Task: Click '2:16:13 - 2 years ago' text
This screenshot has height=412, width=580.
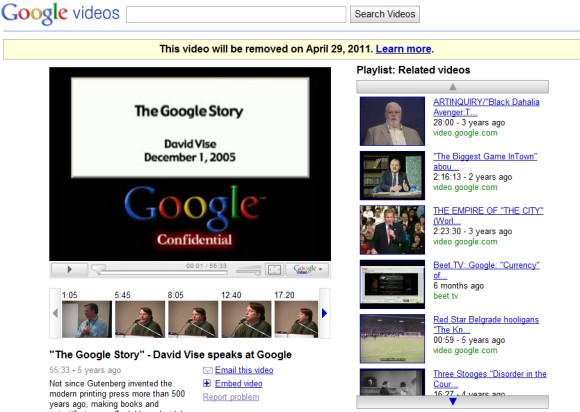Action: click(472, 177)
